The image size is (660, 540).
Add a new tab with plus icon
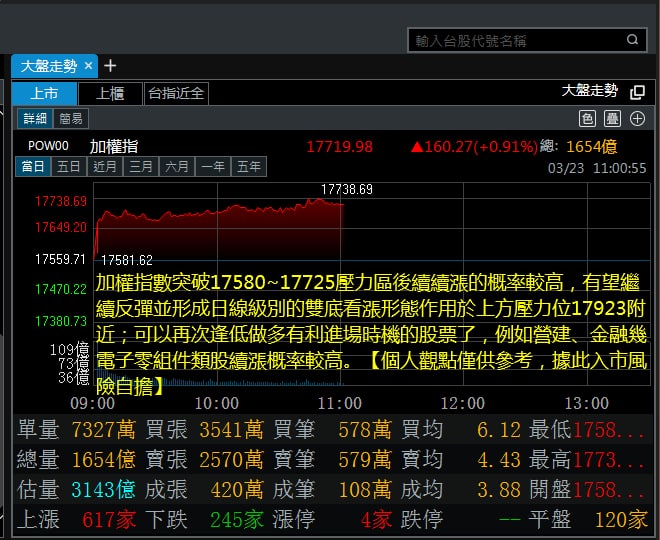tap(110, 66)
